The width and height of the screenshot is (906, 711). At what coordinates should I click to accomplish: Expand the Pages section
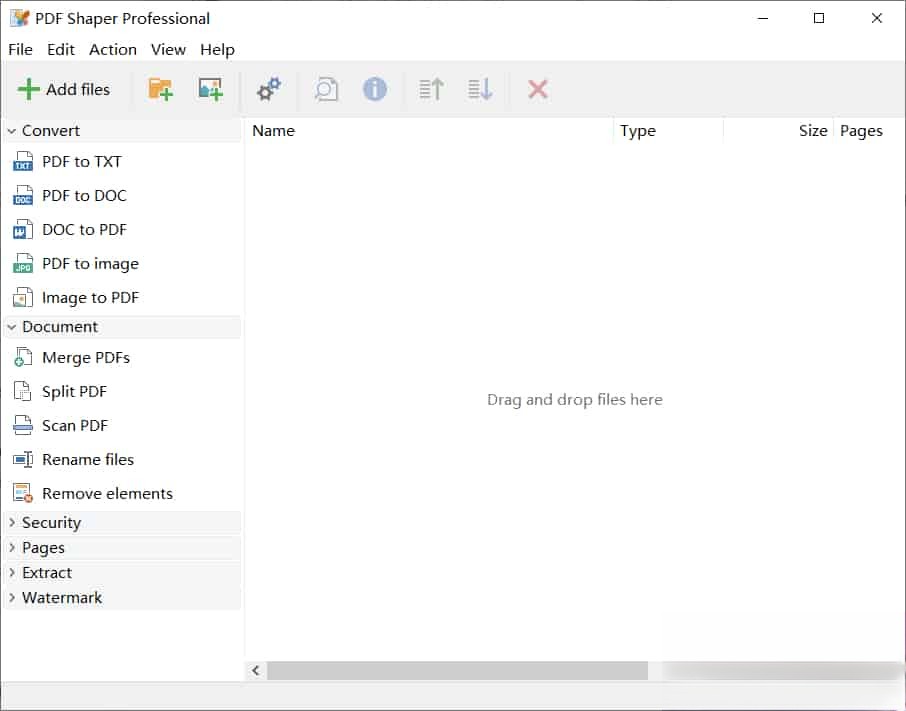tap(122, 548)
